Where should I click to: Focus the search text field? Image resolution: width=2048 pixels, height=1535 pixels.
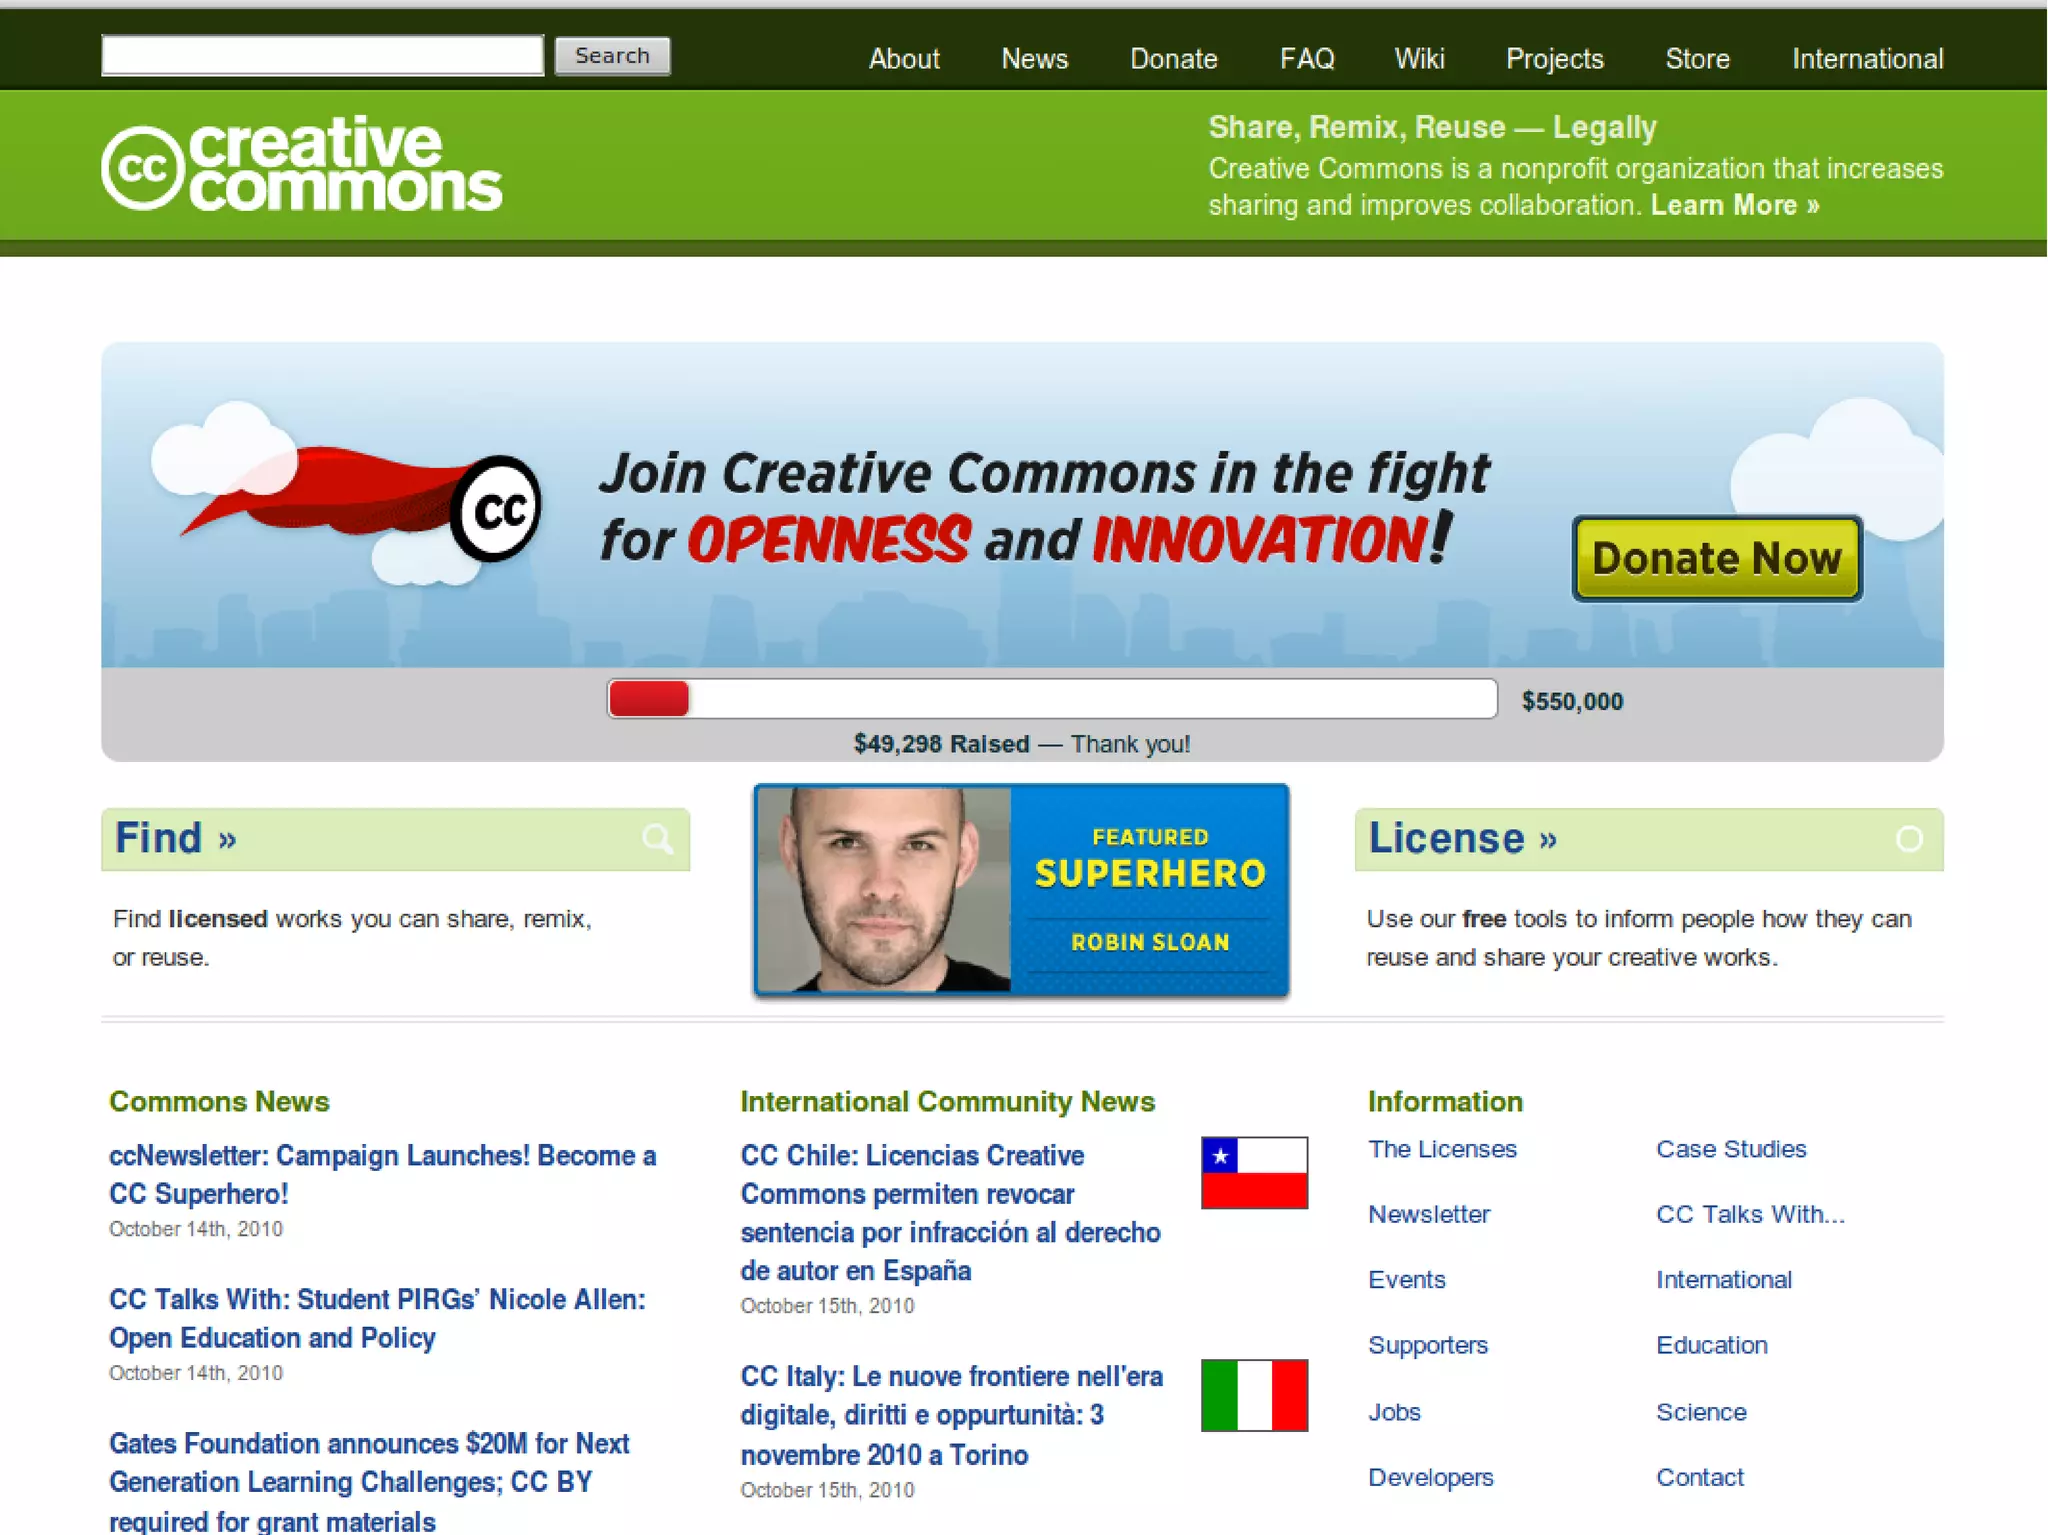[x=322, y=56]
